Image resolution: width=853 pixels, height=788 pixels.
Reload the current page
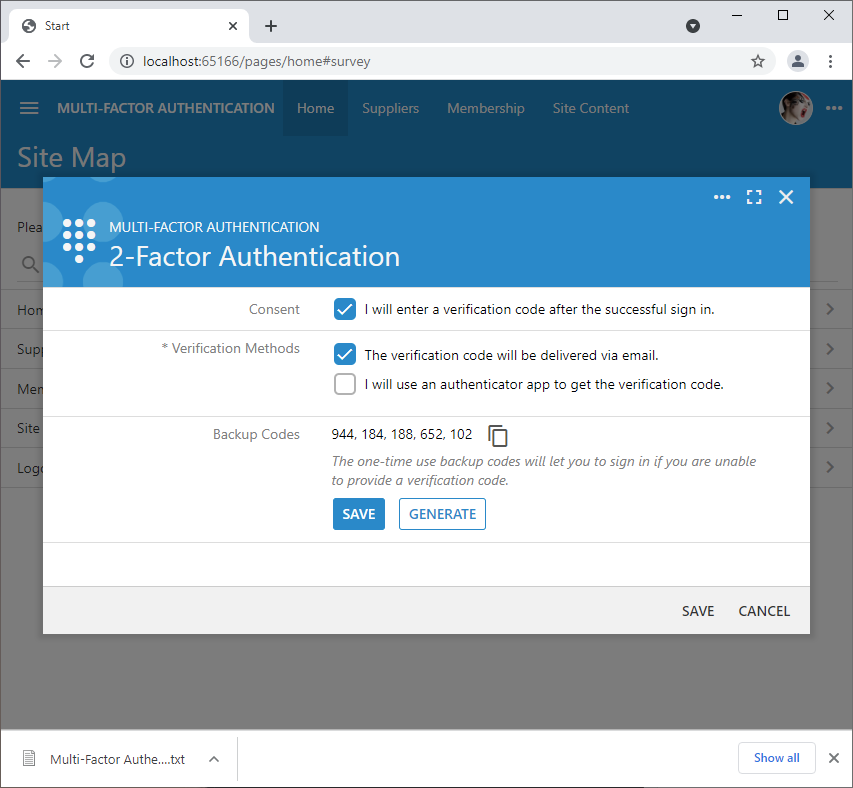[x=87, y=61]
